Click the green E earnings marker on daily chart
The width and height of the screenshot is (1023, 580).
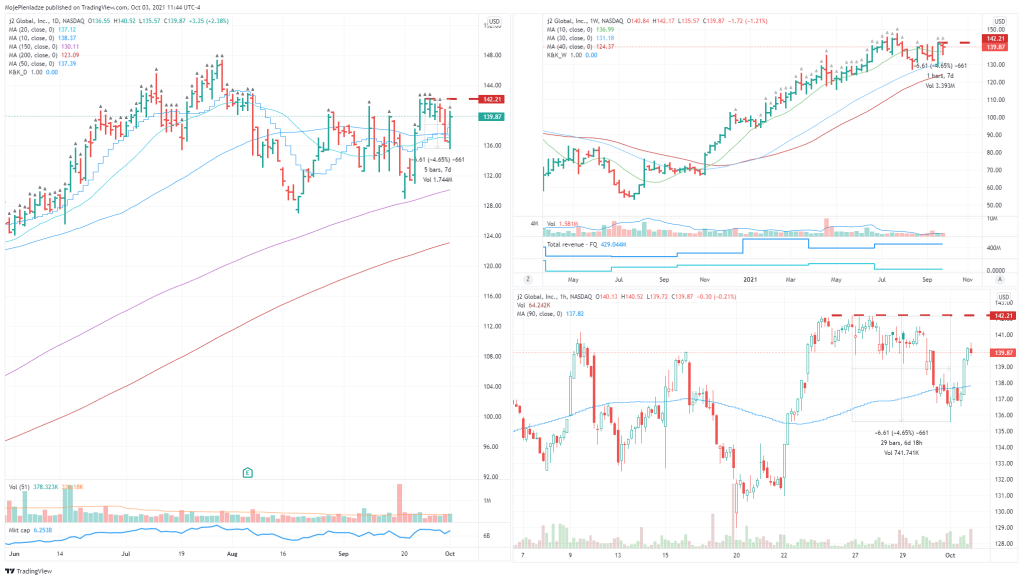tap(246, 471)
